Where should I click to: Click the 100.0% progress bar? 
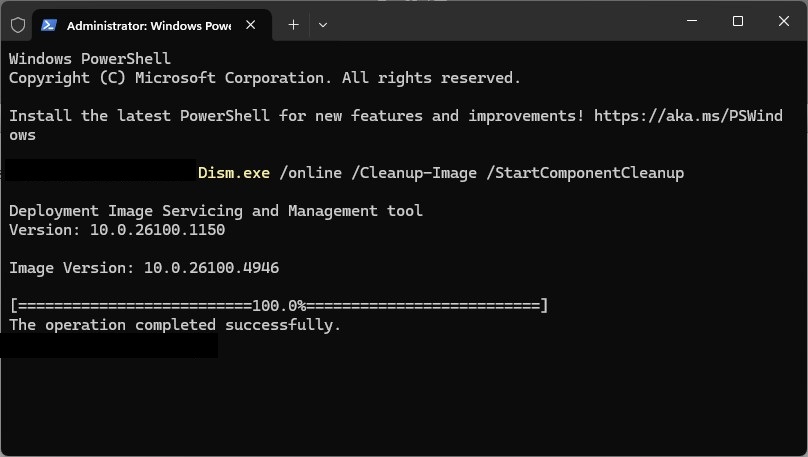[279, 306]
